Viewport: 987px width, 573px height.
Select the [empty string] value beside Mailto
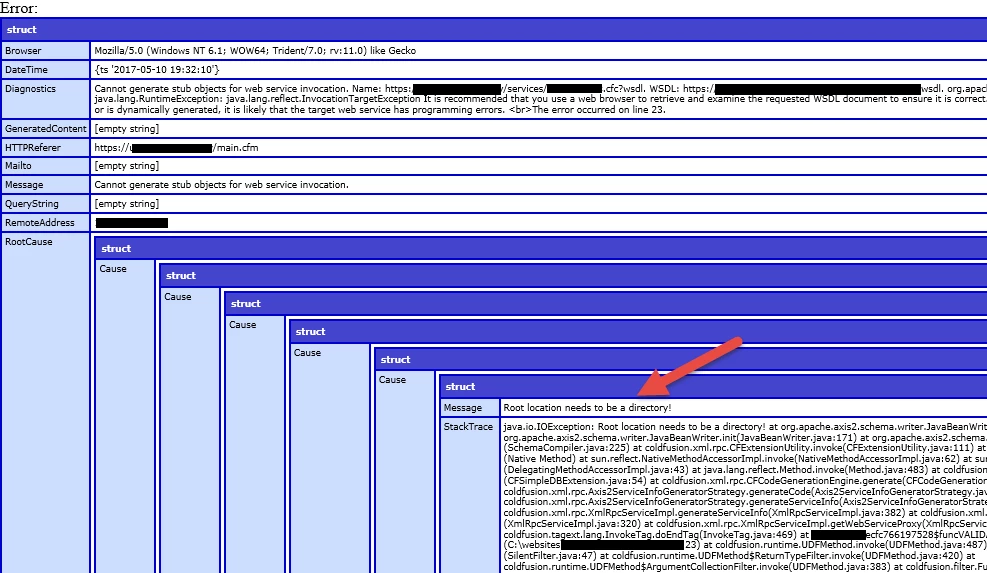(x=127, y=166)
